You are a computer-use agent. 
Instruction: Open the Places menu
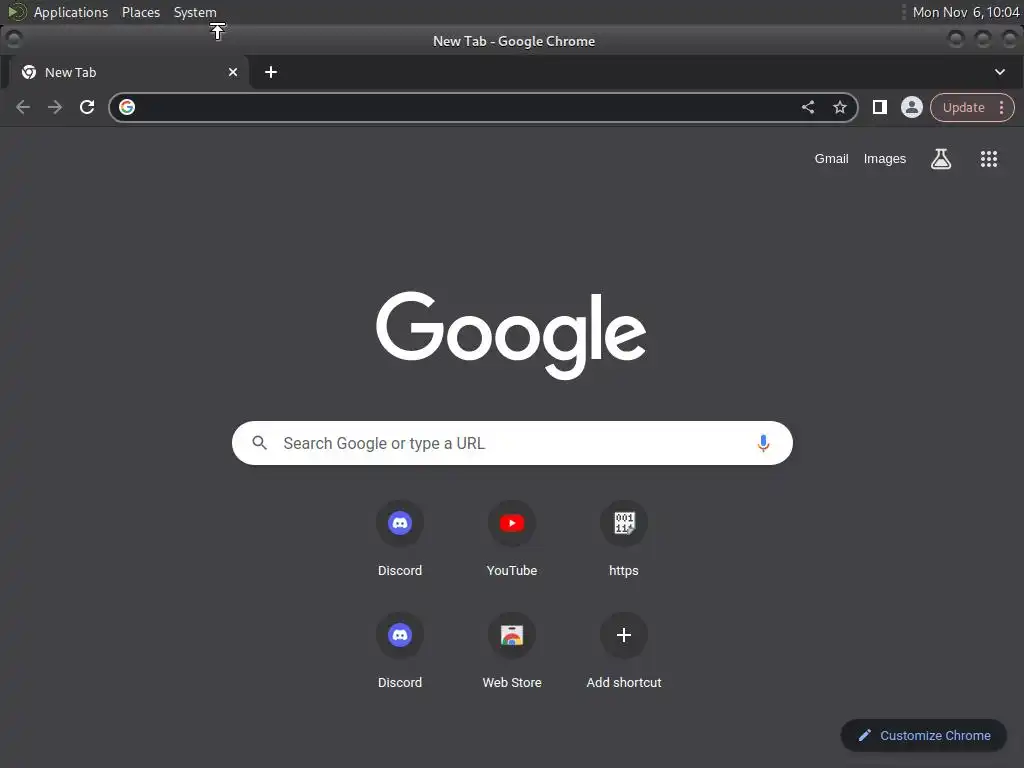tap(140, 12)
